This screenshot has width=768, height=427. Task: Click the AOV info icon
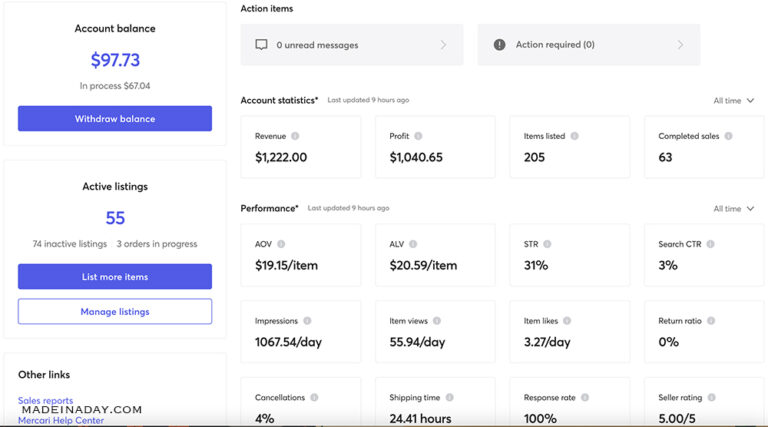click(281, 244)
